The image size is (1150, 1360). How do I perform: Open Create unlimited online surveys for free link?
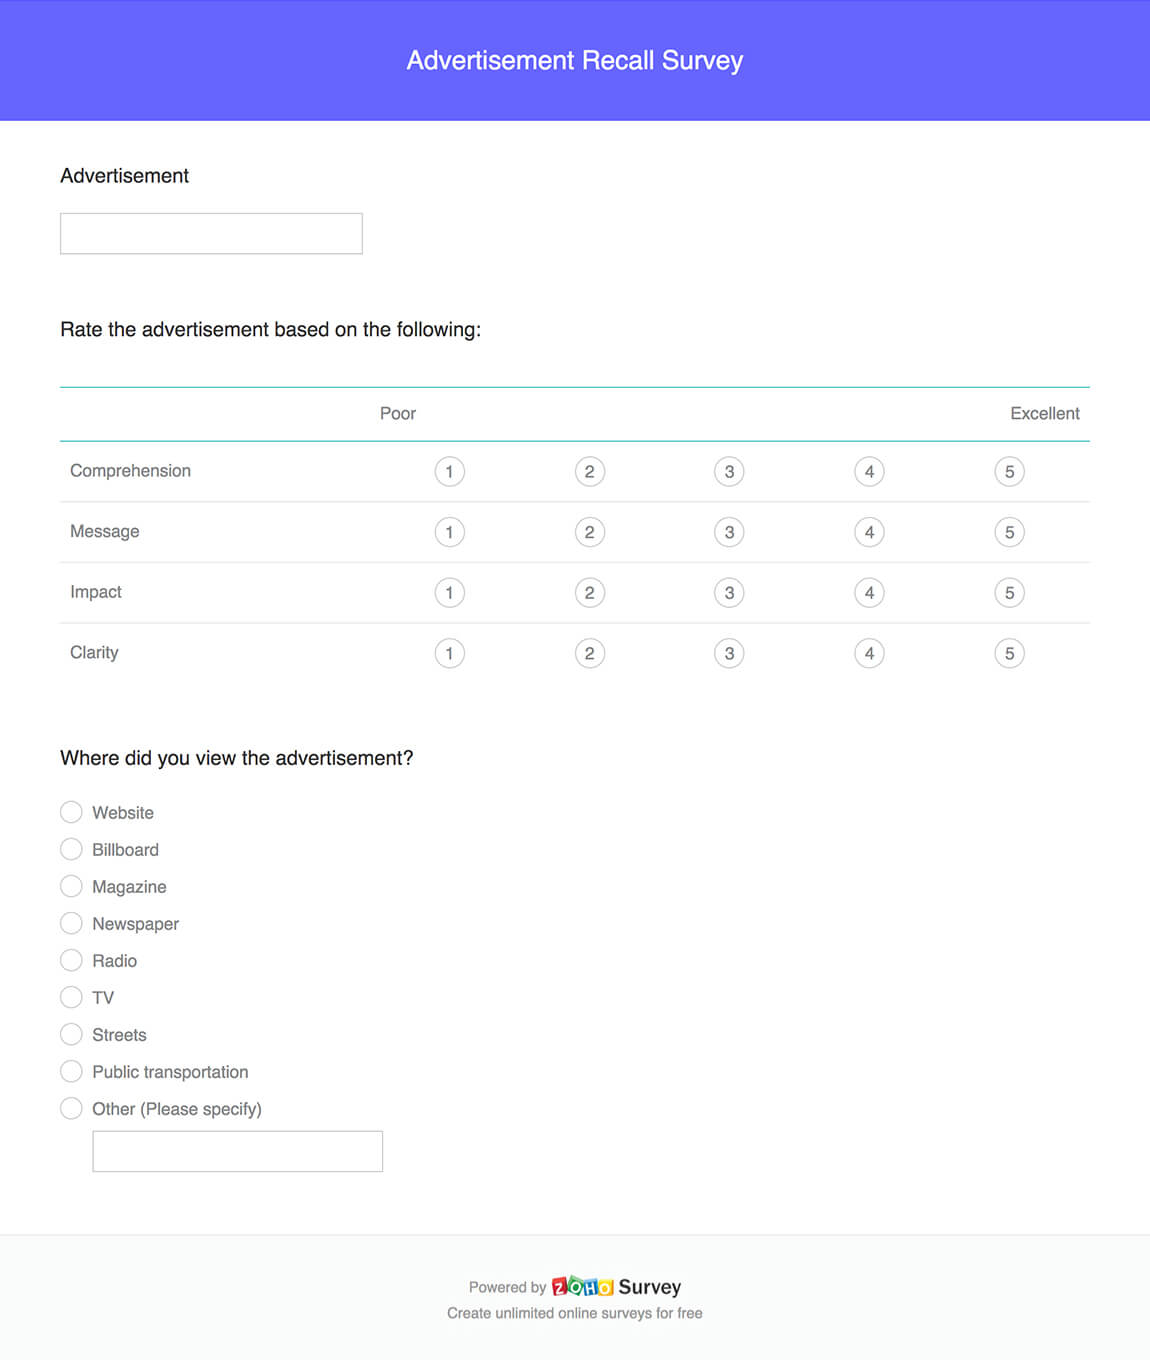pyautogui.click(x=574, y=1313)
